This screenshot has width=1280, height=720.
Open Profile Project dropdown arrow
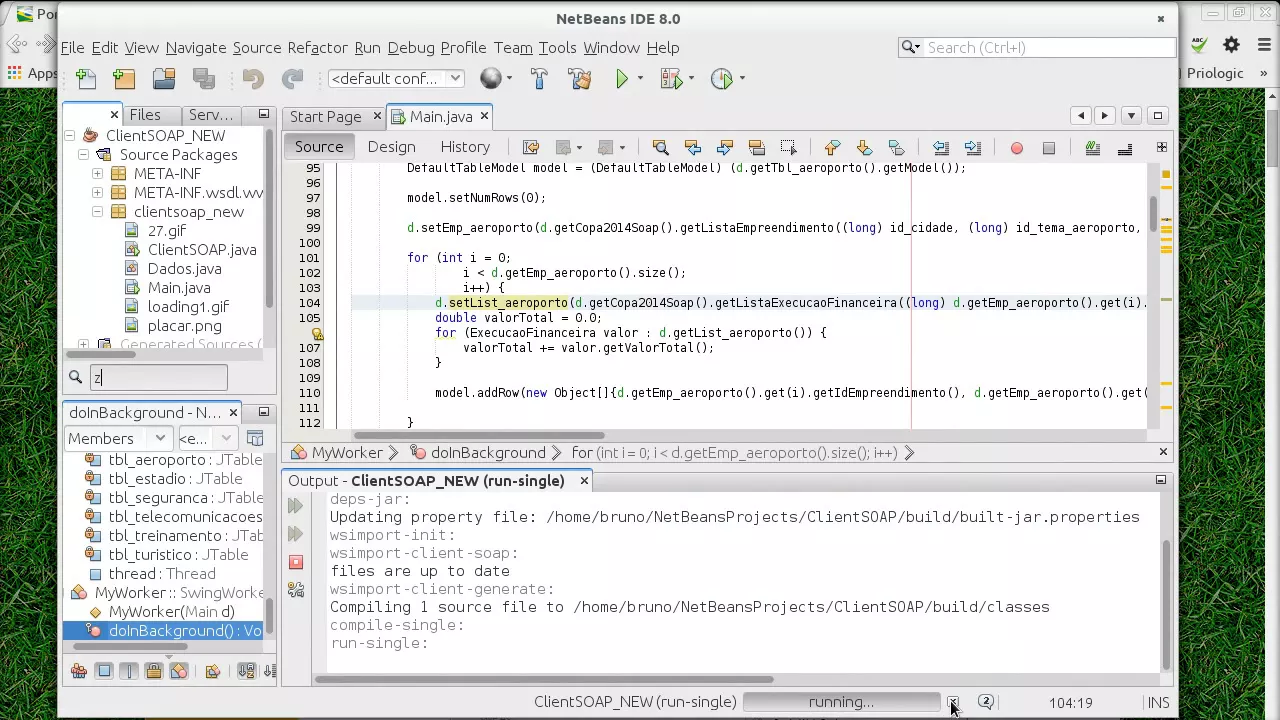[x=742, y=78]
